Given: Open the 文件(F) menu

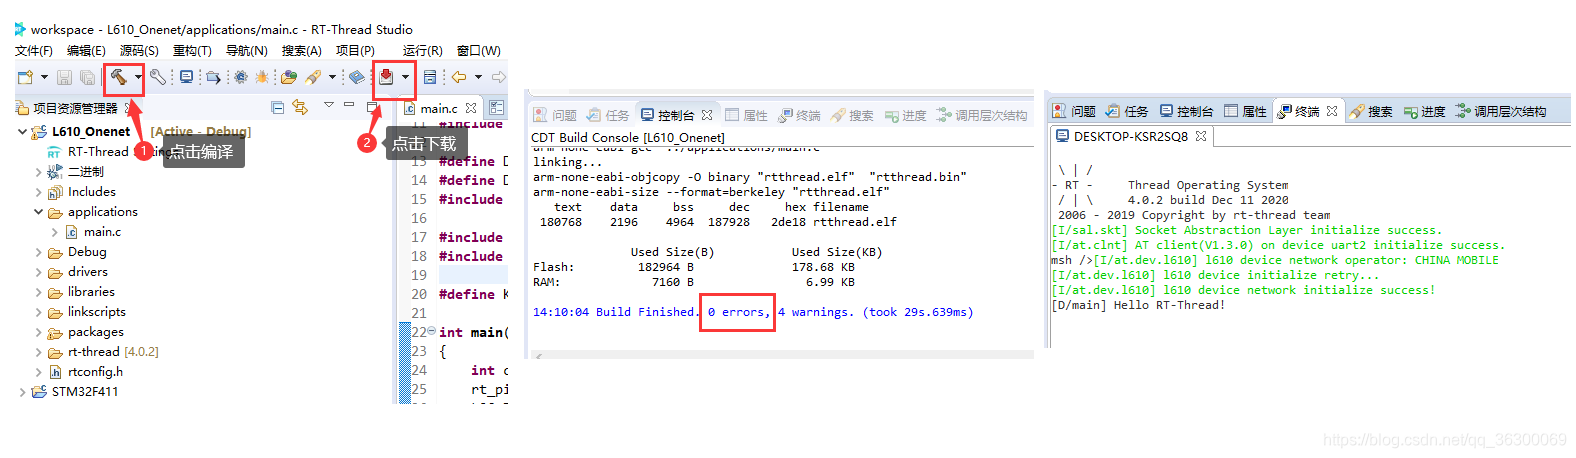Looking at the screenshot, I should pos(34,50).
